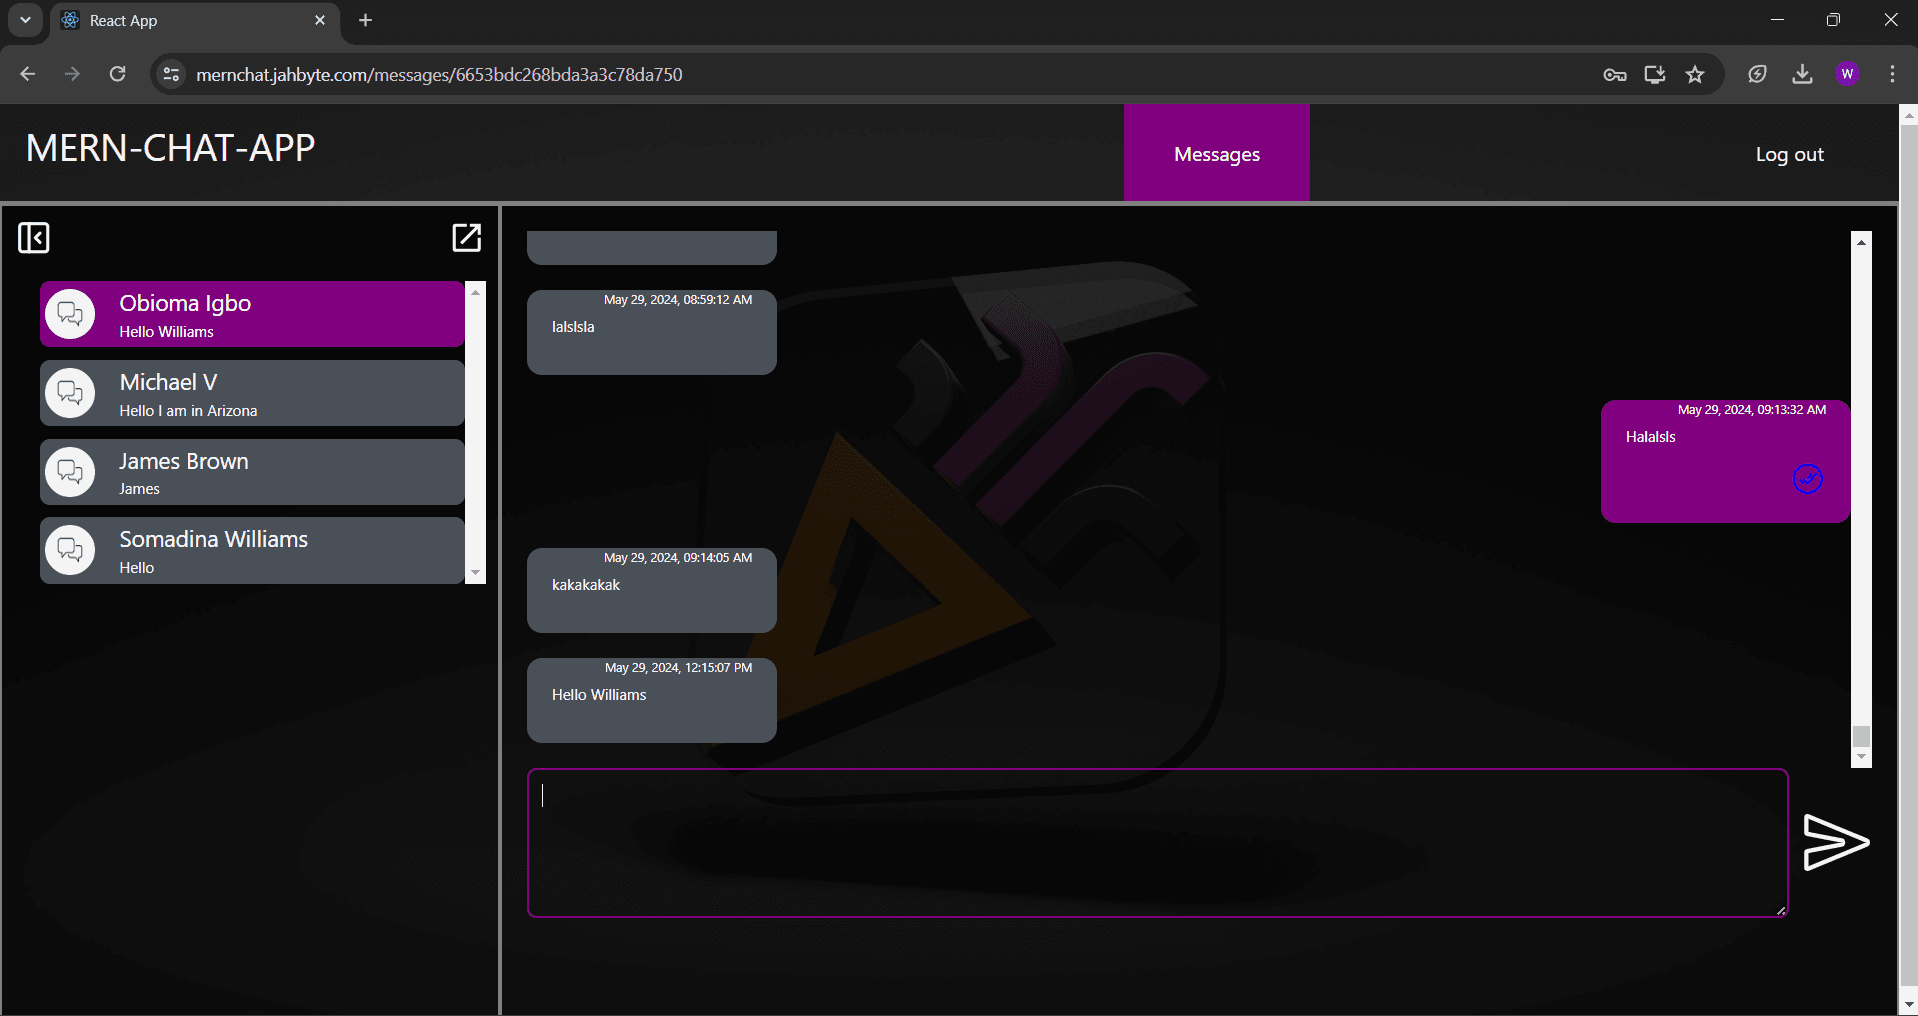Click contacts list scrollbar down arrow
Image resolution: width=1918 pixels, height=1016 pixels.
tap(475, 573)
